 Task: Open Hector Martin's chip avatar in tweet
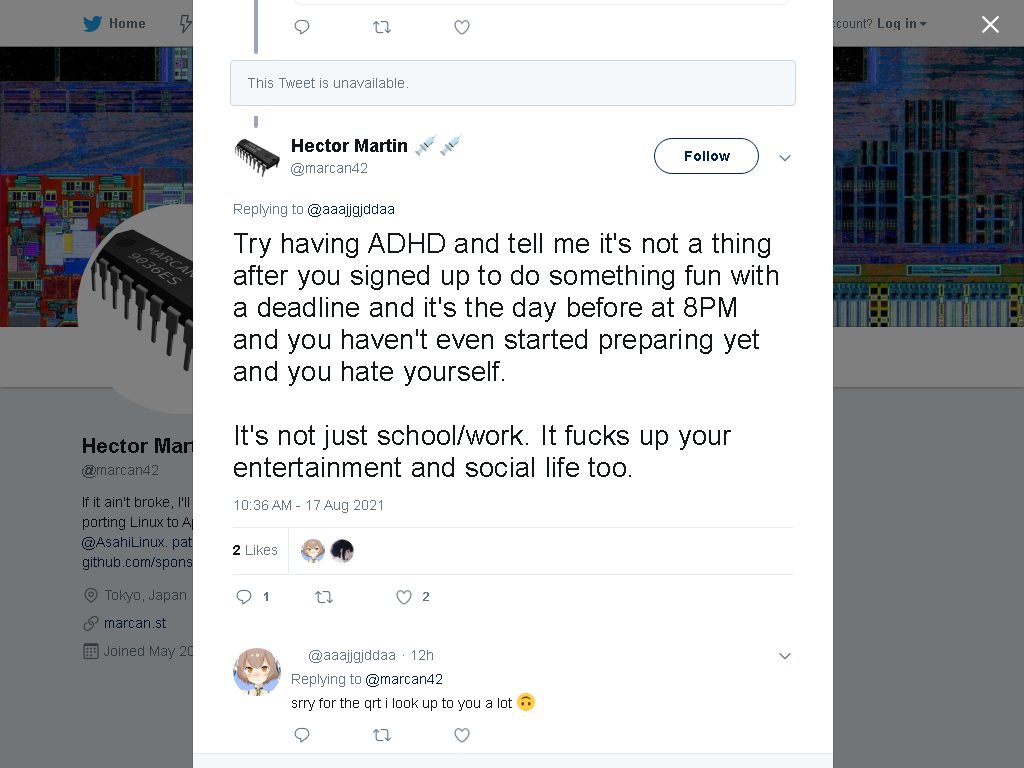coord(257,157)
